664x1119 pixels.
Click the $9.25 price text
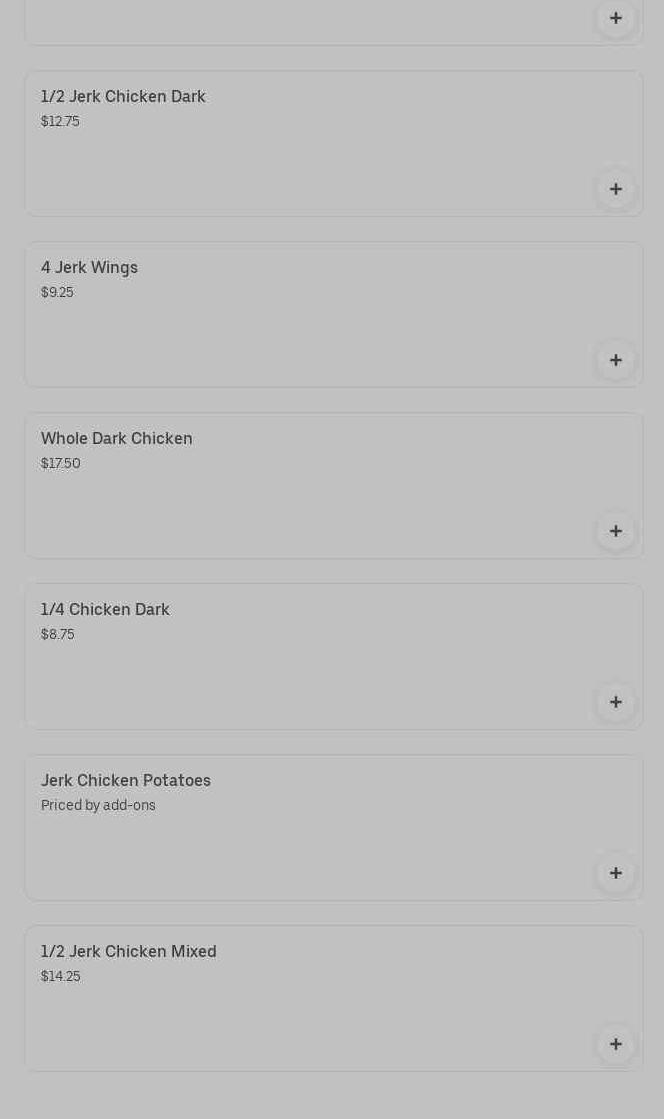click(x=57, y=293)
